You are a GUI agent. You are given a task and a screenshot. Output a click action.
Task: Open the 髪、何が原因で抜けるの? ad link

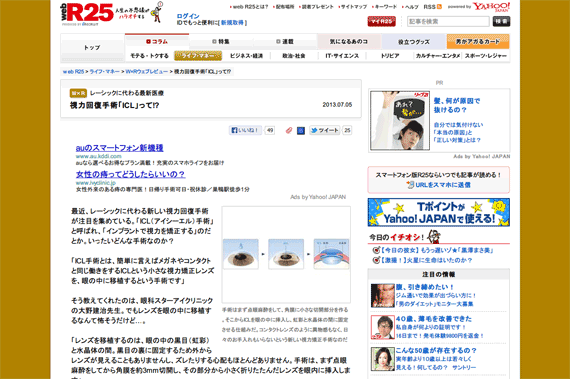click(457, 105)
